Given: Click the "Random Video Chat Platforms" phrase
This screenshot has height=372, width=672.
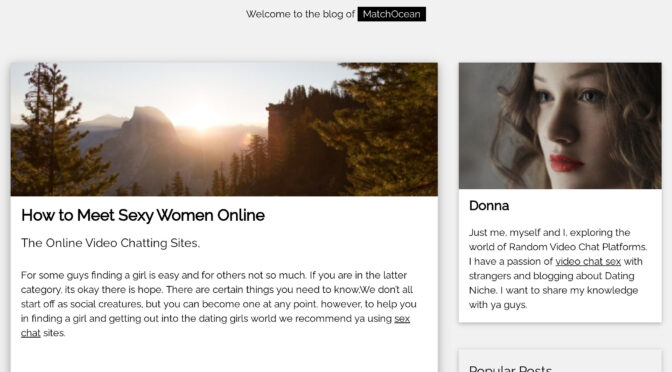Looking at the screenshot, I should (x=578, y=247).
